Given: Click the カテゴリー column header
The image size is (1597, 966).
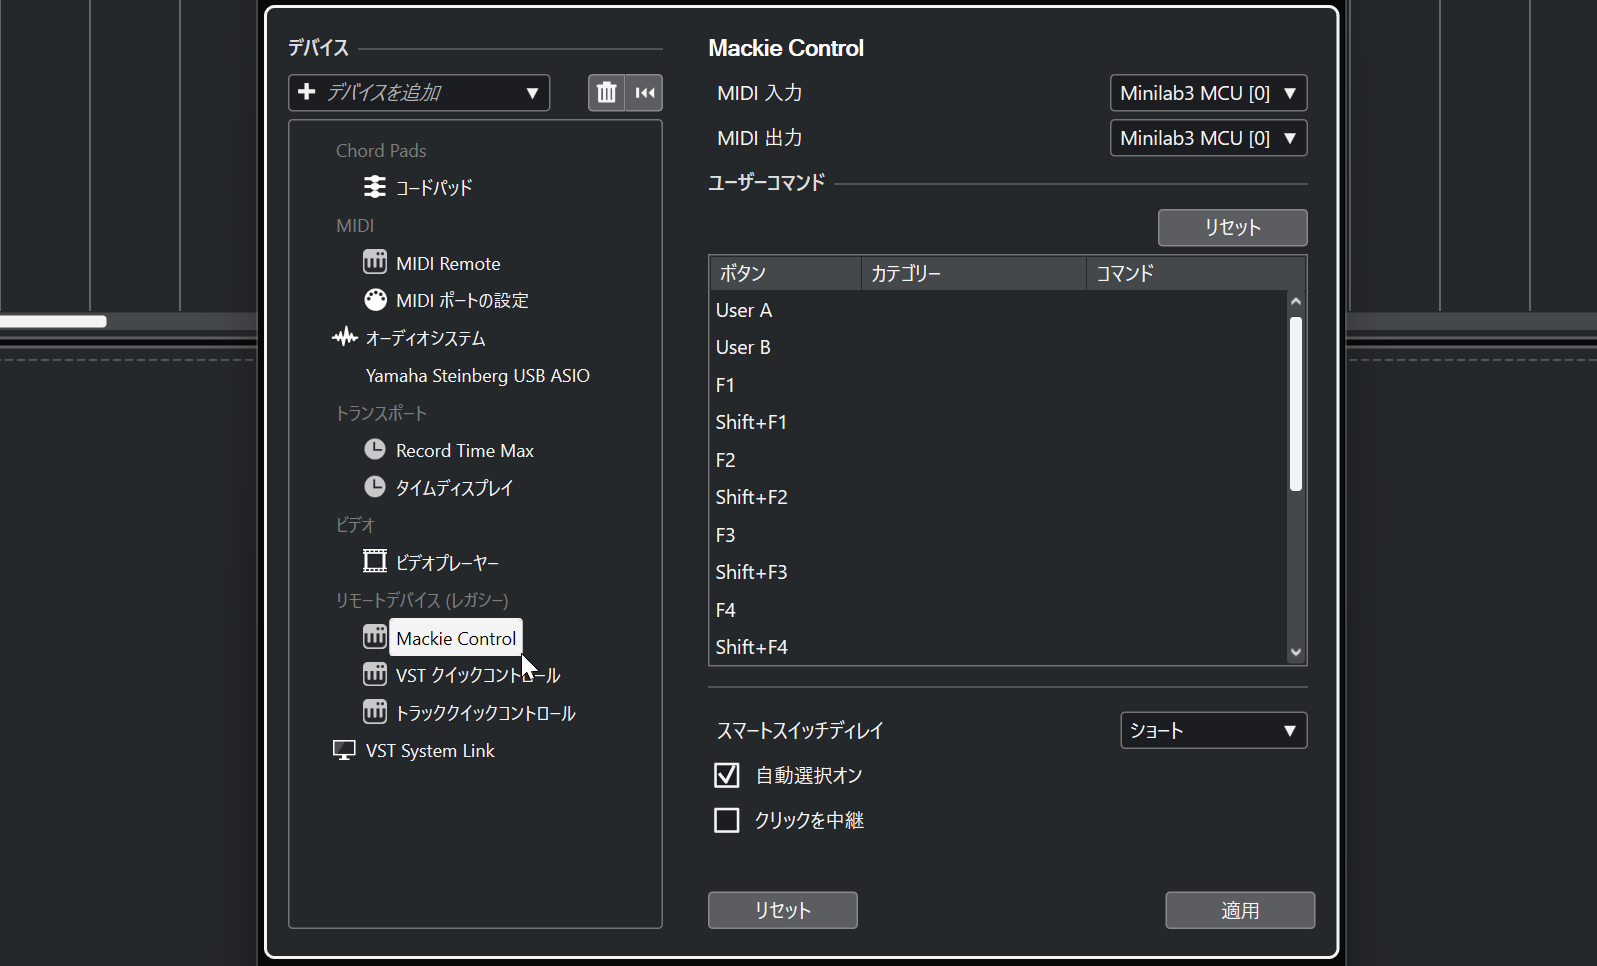Looking at the screenshot, I should pyautogui.click(x=974, y=273).
